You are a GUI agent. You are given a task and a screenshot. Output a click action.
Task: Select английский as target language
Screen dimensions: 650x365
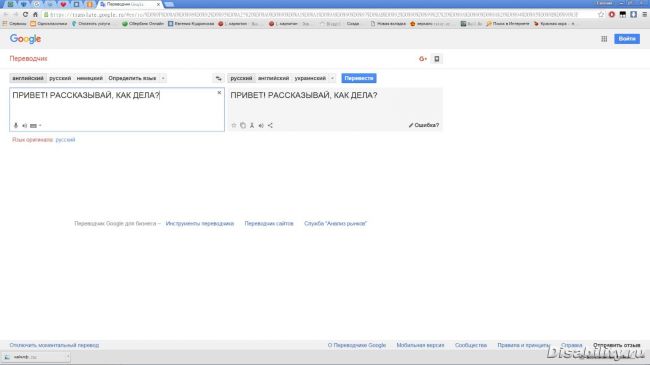pyautogui.click(x=273, y=78)
